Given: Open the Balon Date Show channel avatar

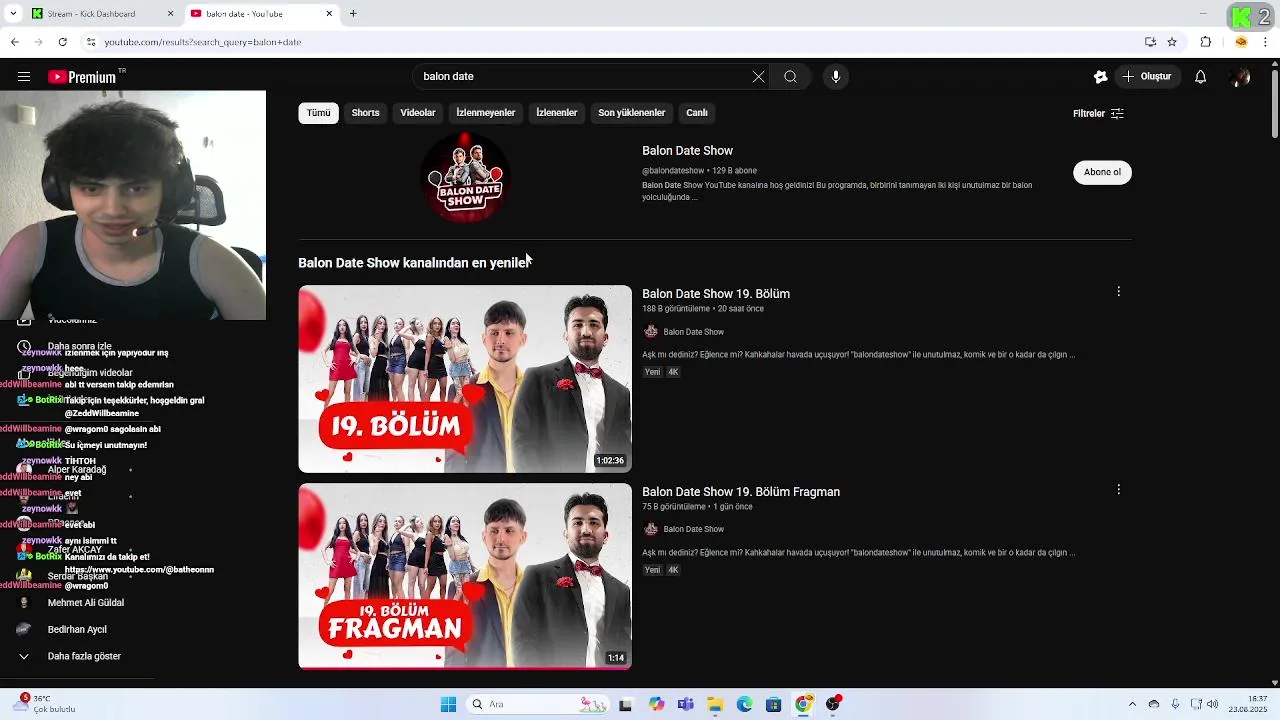Looking at the screenshot, I should click(465, 177).
